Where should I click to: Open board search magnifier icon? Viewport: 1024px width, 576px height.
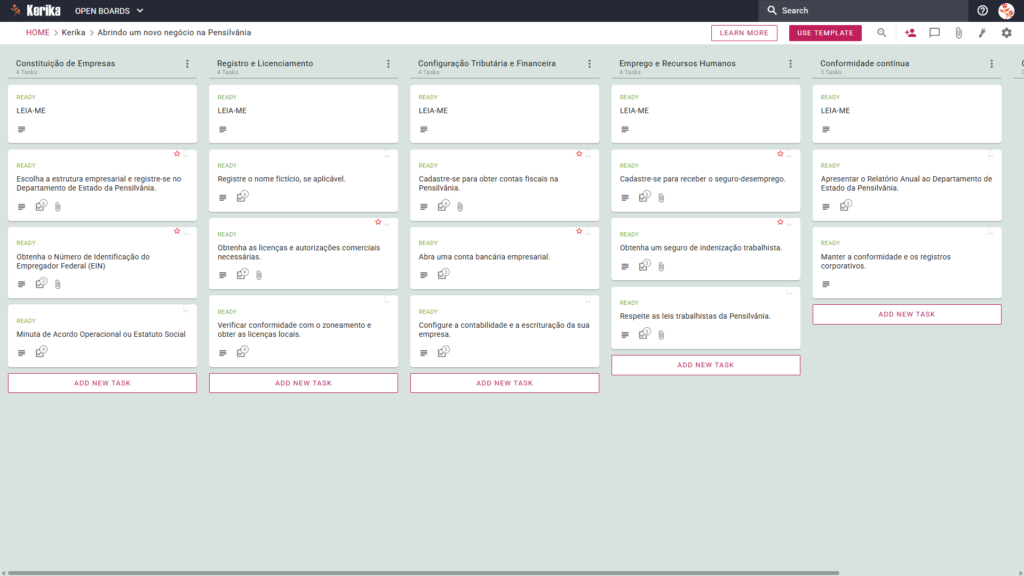click(882, 33)
